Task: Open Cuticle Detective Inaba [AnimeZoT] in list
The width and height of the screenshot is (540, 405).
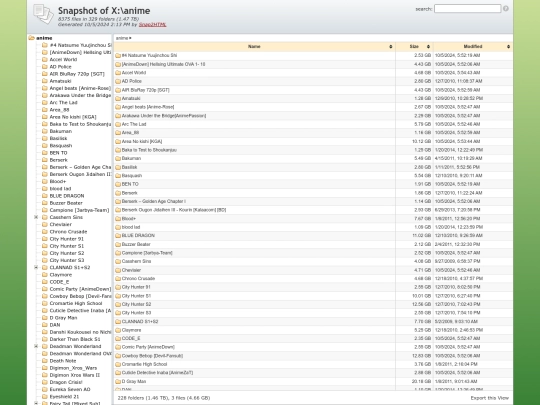Action: pyautogui.click(x=157, y=373)
